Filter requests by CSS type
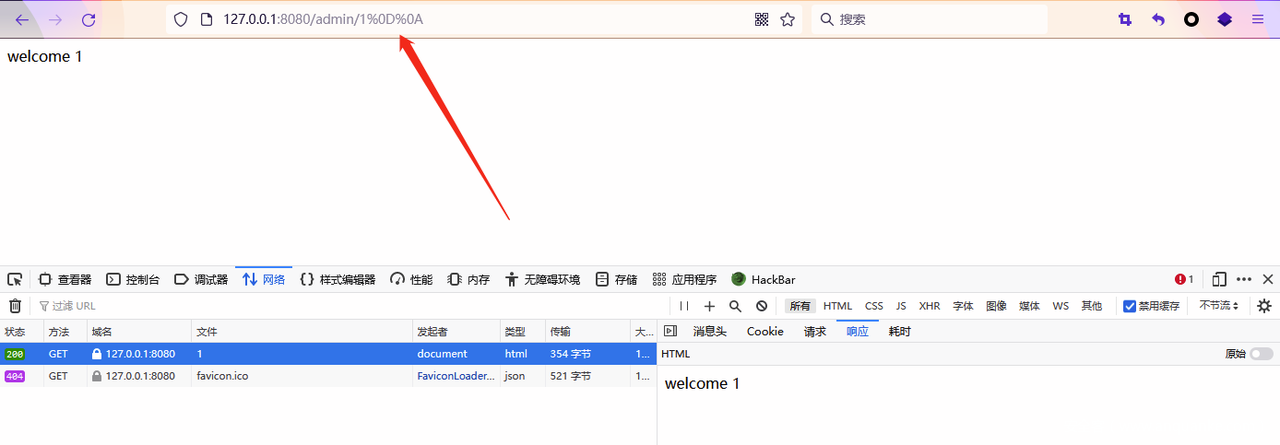1280x445 pixels. 874,306
